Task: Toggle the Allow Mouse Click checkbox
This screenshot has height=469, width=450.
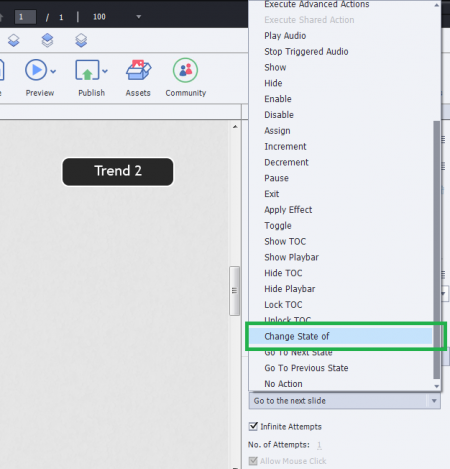Action: tap(253, 461)
